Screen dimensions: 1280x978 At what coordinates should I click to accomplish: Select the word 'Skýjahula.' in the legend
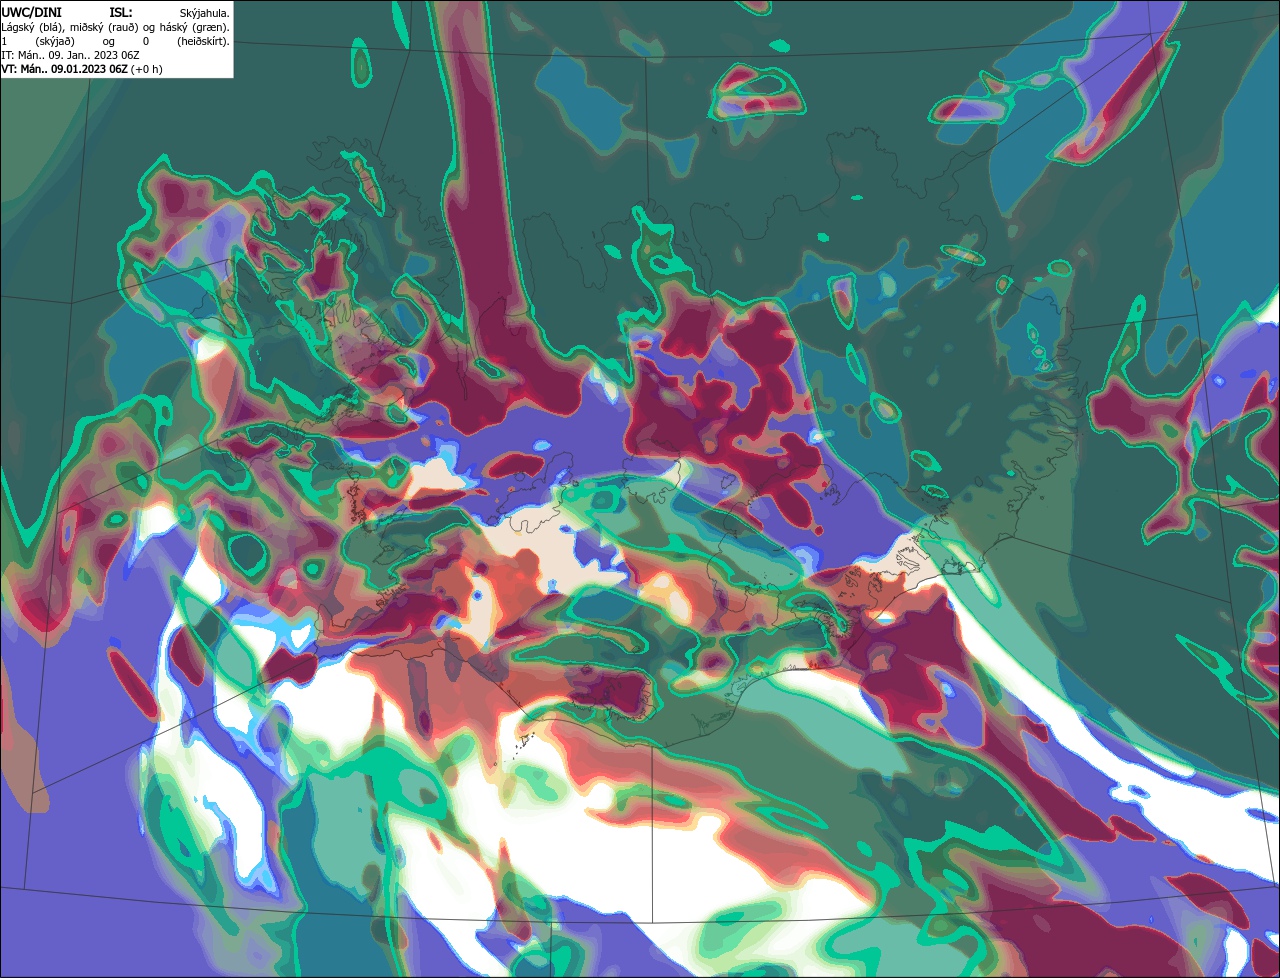click(205, 13)
